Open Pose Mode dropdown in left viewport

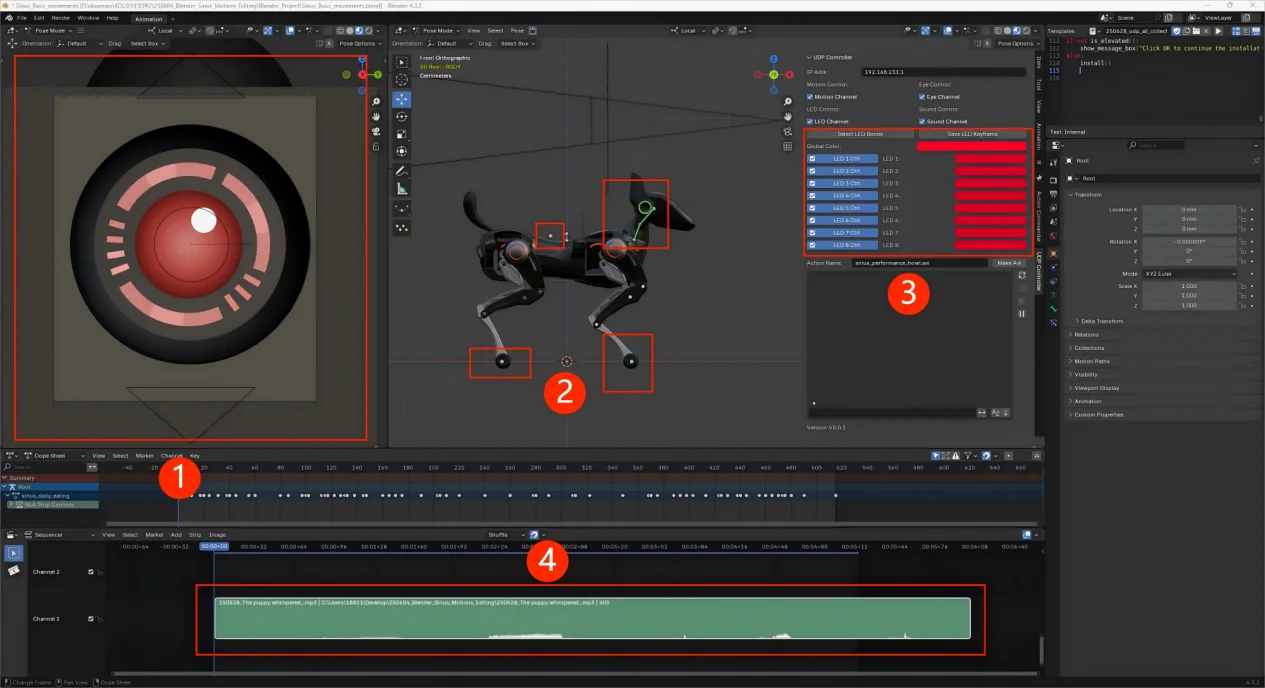click(48, 31)
